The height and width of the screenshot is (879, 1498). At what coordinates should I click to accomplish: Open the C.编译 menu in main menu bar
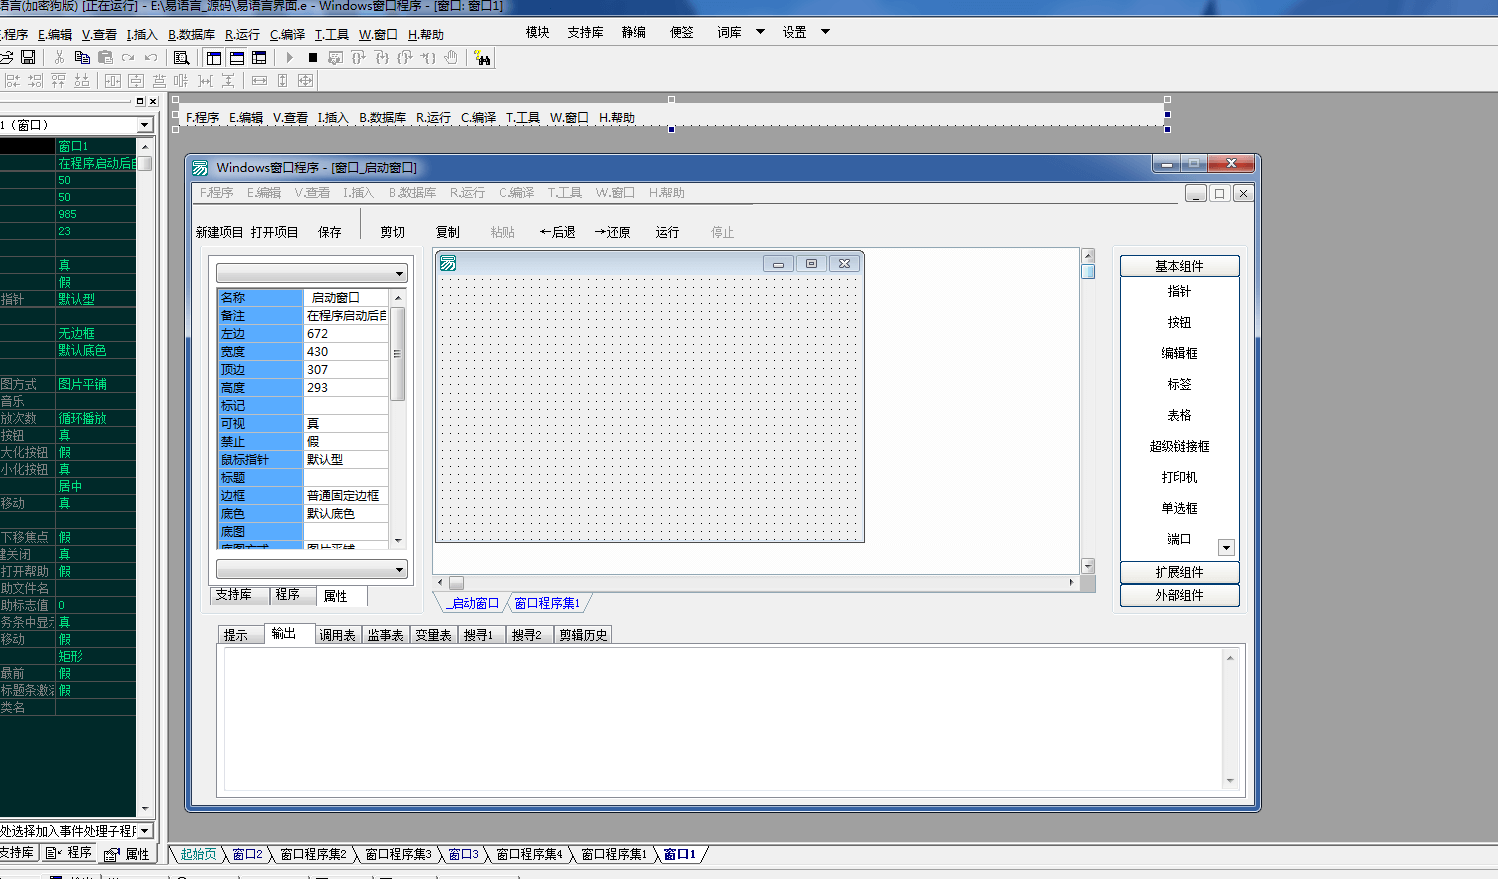(x=288, y=35)
